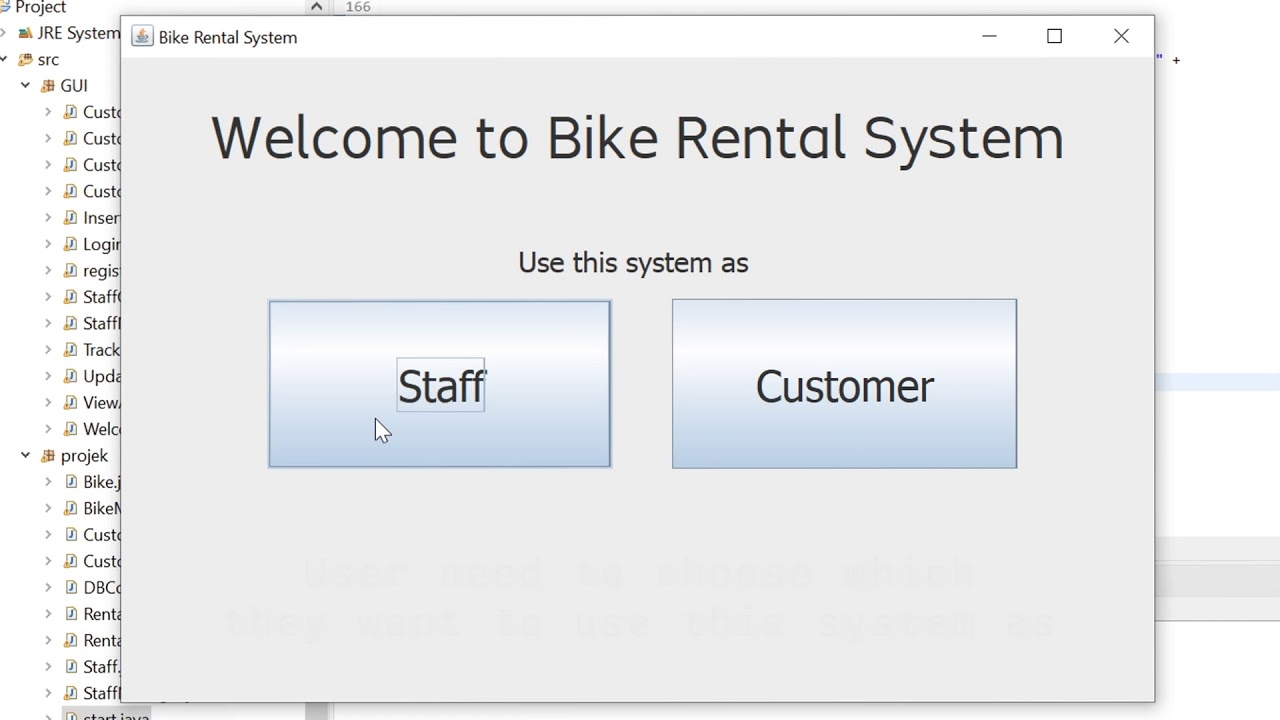Expand the Inser file tree arrow
1280x720 pixels.
coord(48,218)
